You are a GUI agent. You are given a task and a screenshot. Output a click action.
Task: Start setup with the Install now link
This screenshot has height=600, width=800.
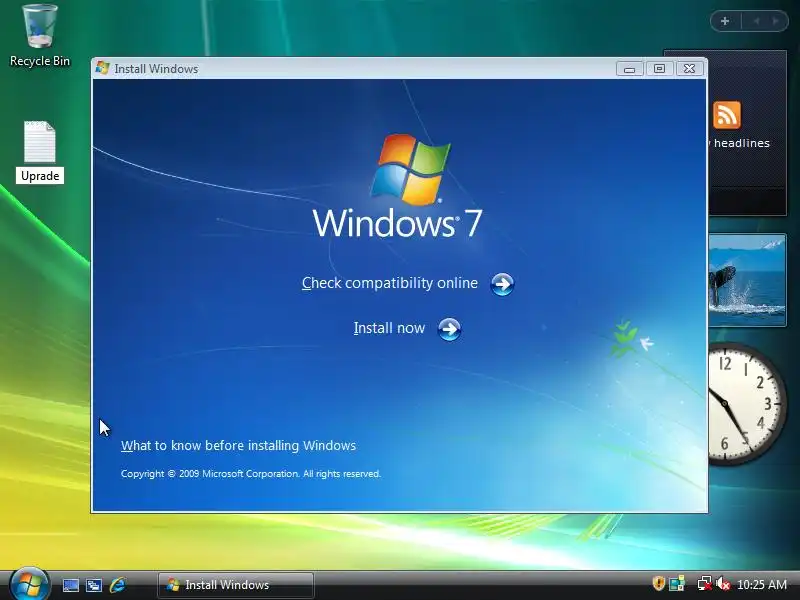click(389, 328)
